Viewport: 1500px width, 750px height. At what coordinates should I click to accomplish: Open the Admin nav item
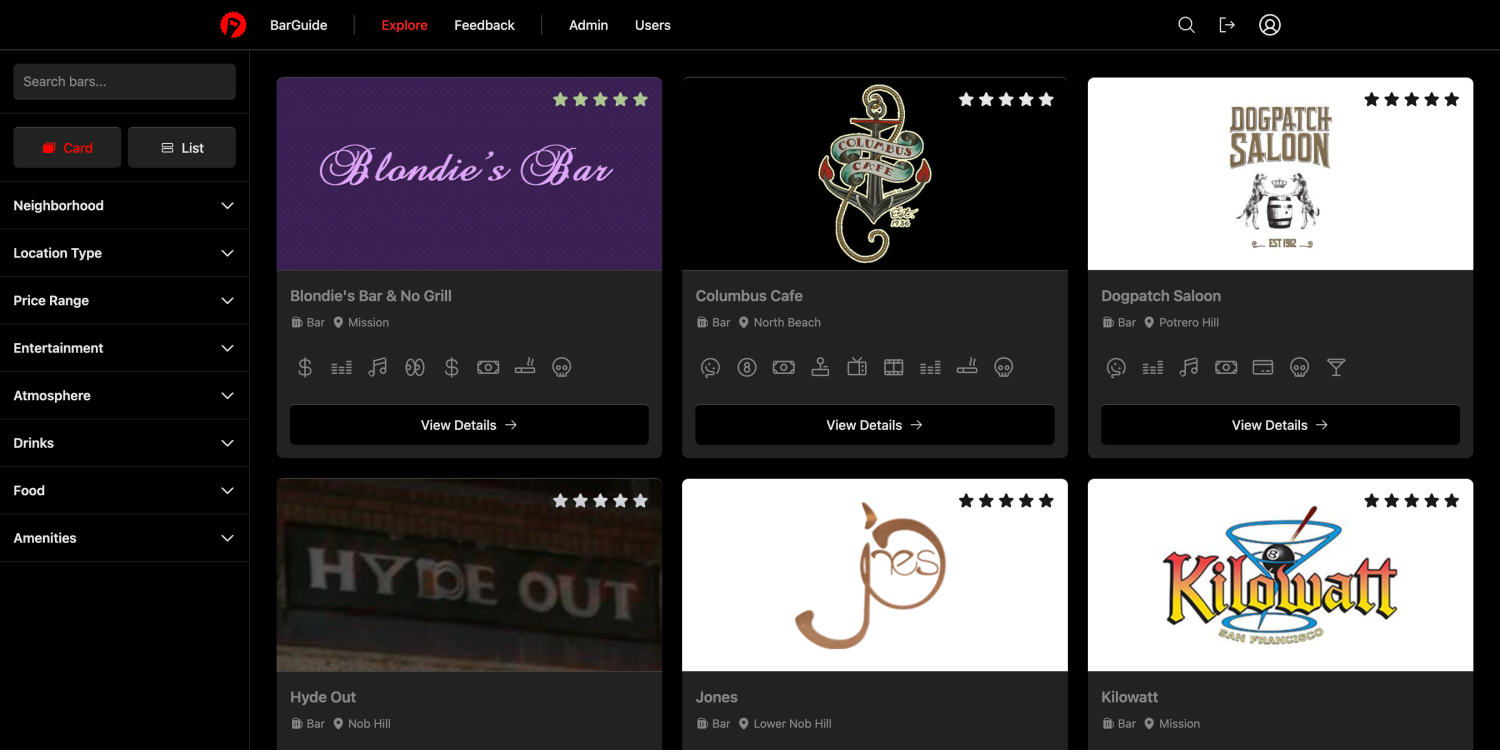point(588,25)
